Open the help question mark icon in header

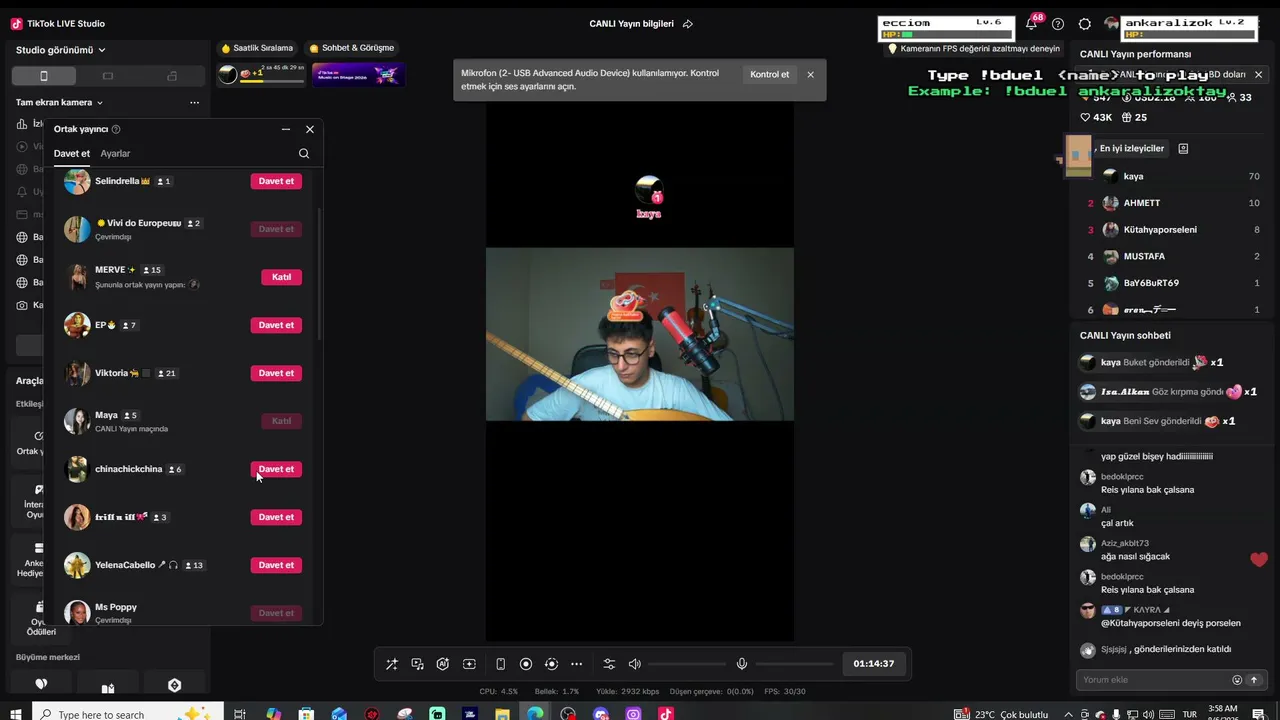(1058, 24)
